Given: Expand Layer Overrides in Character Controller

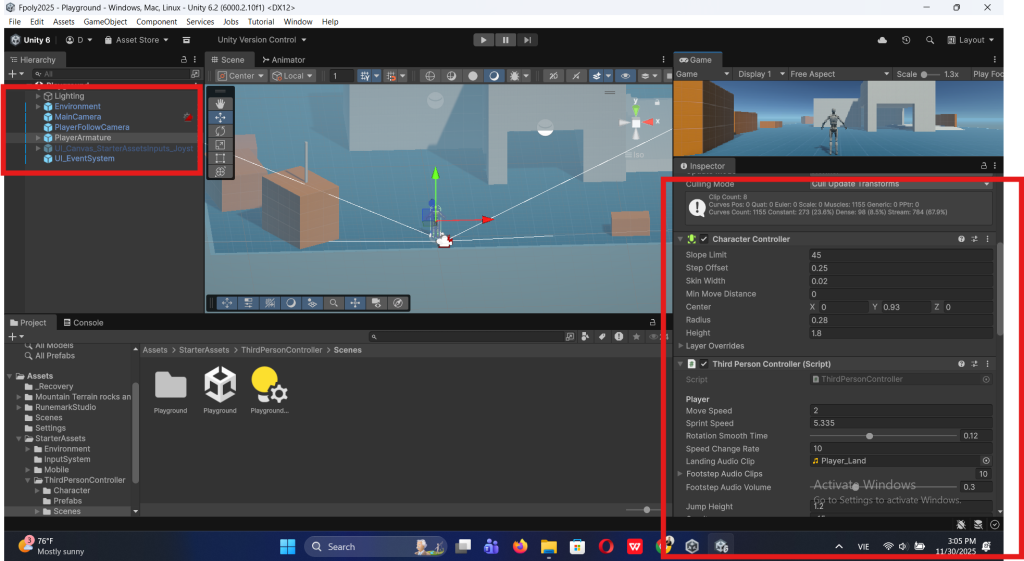Looking at the screenshot, I should pyautogui.click(x=680, y=346).
